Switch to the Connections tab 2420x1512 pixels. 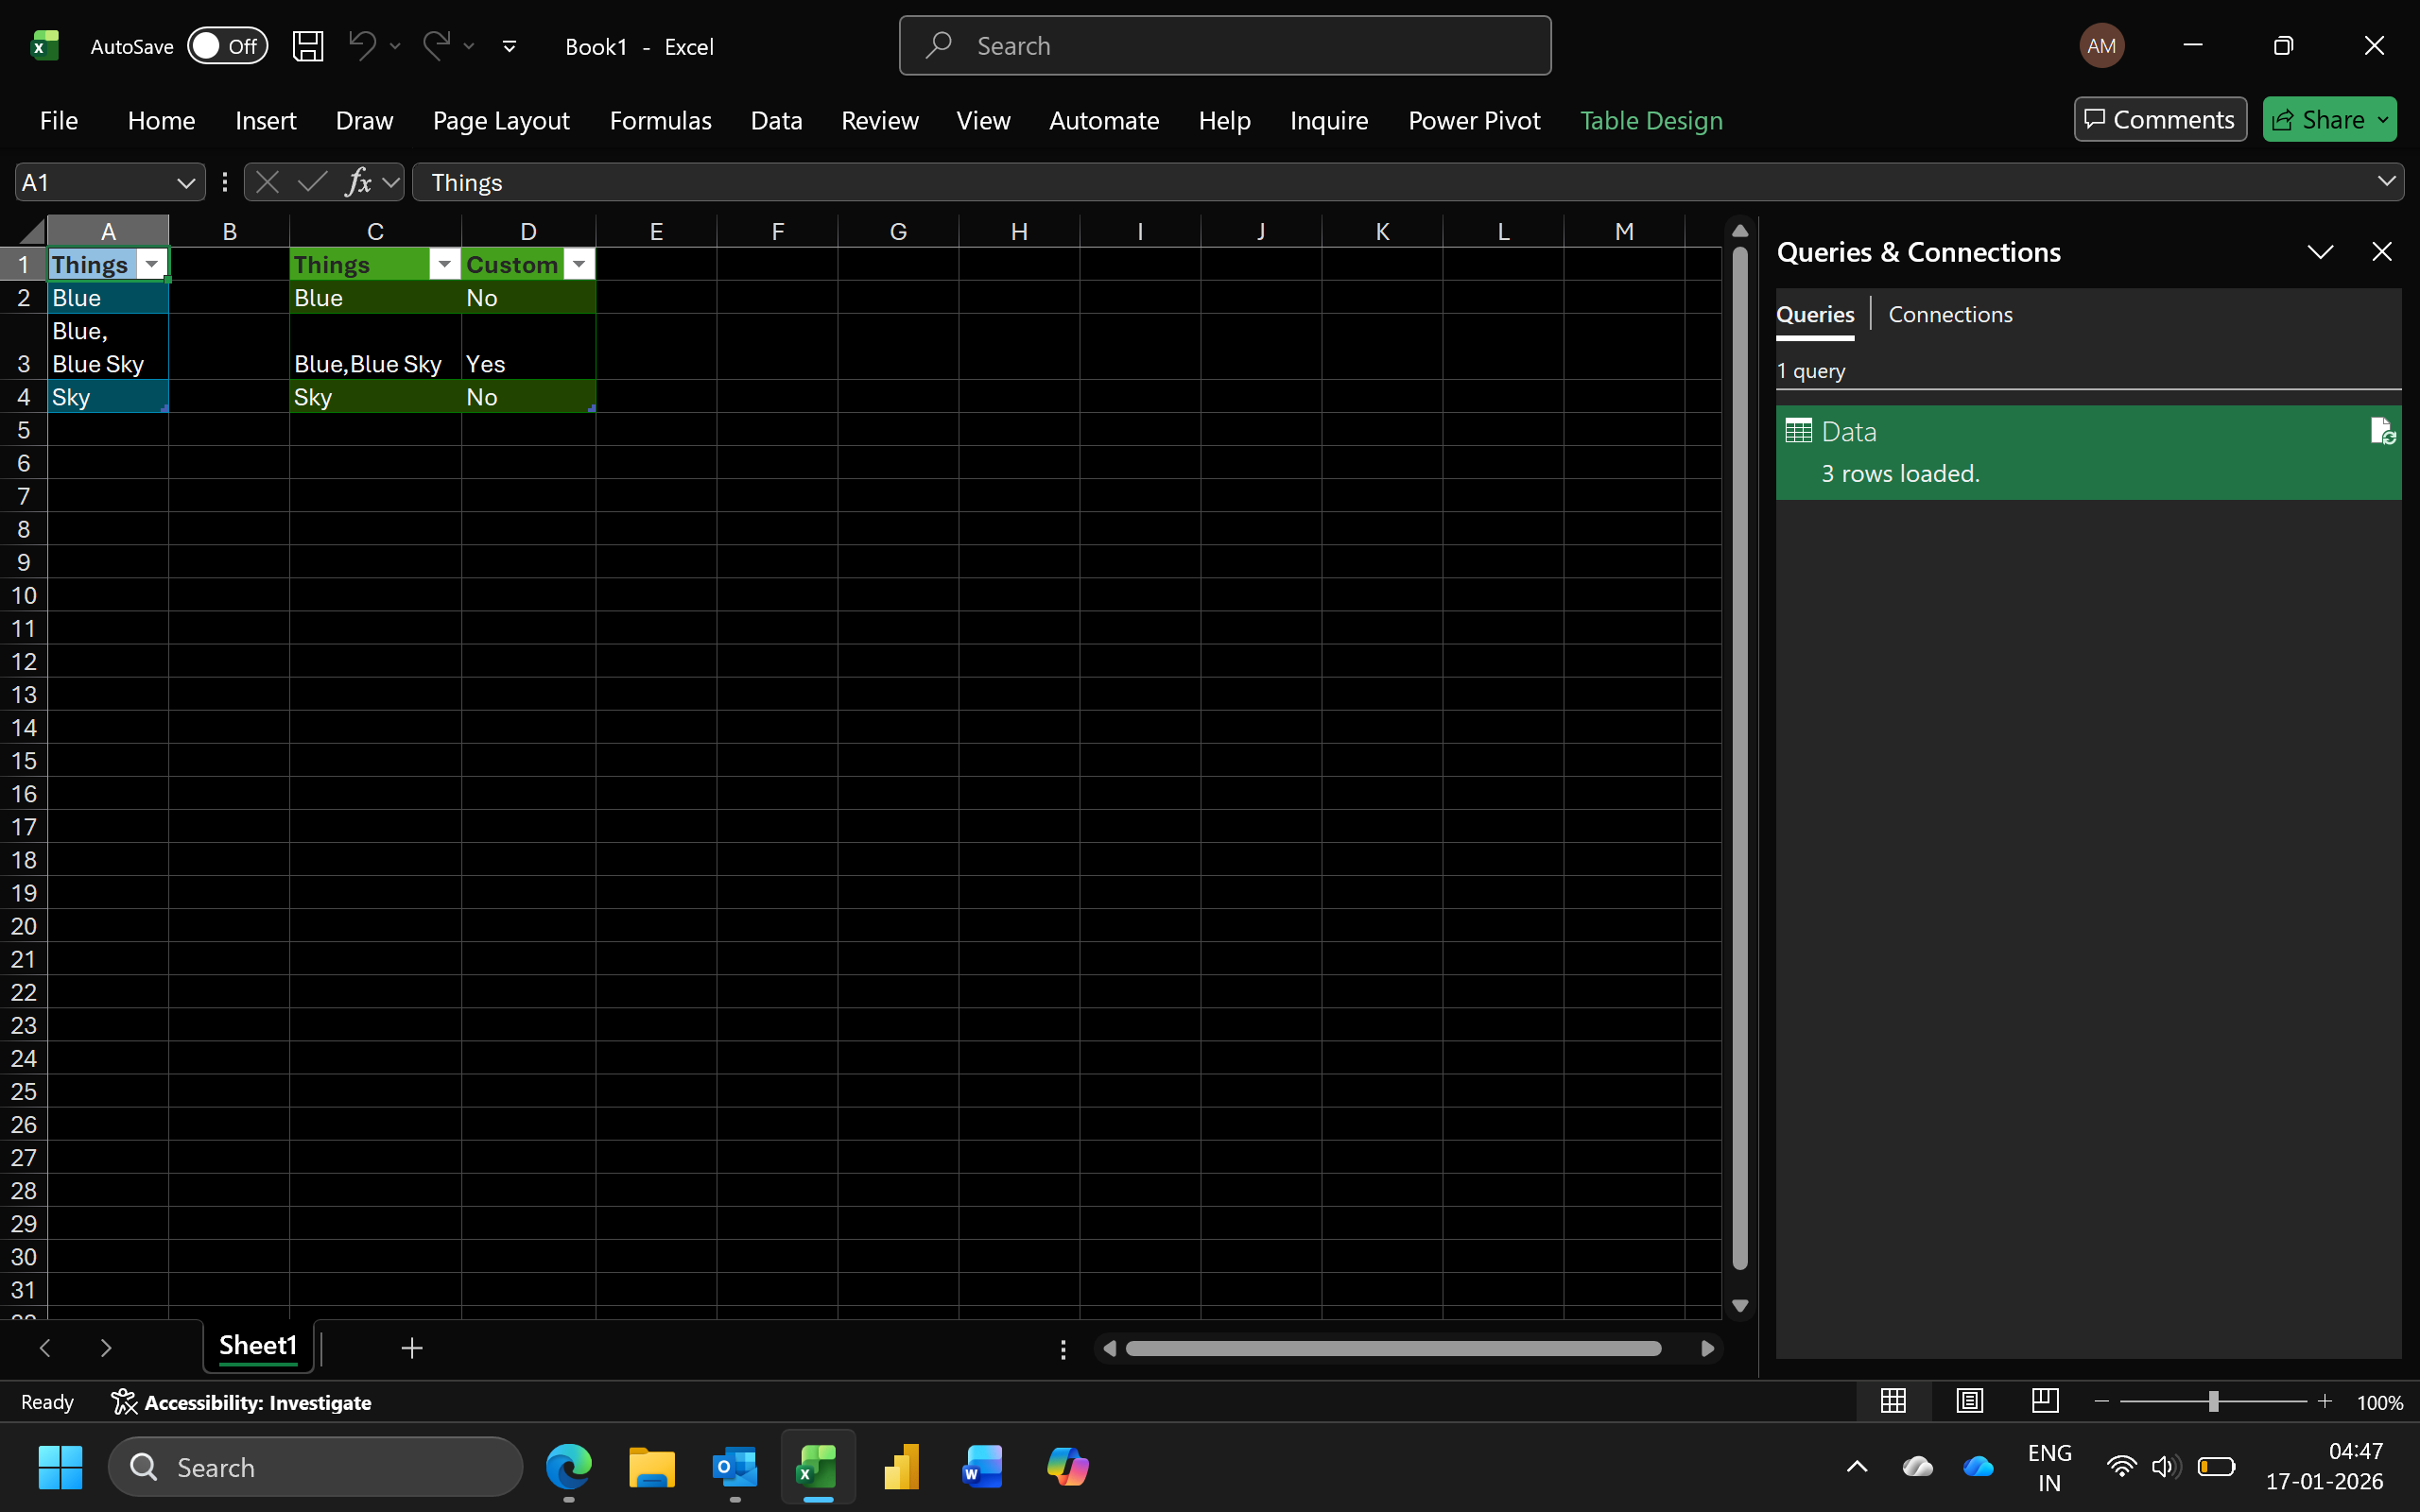tap(1950, 314)
